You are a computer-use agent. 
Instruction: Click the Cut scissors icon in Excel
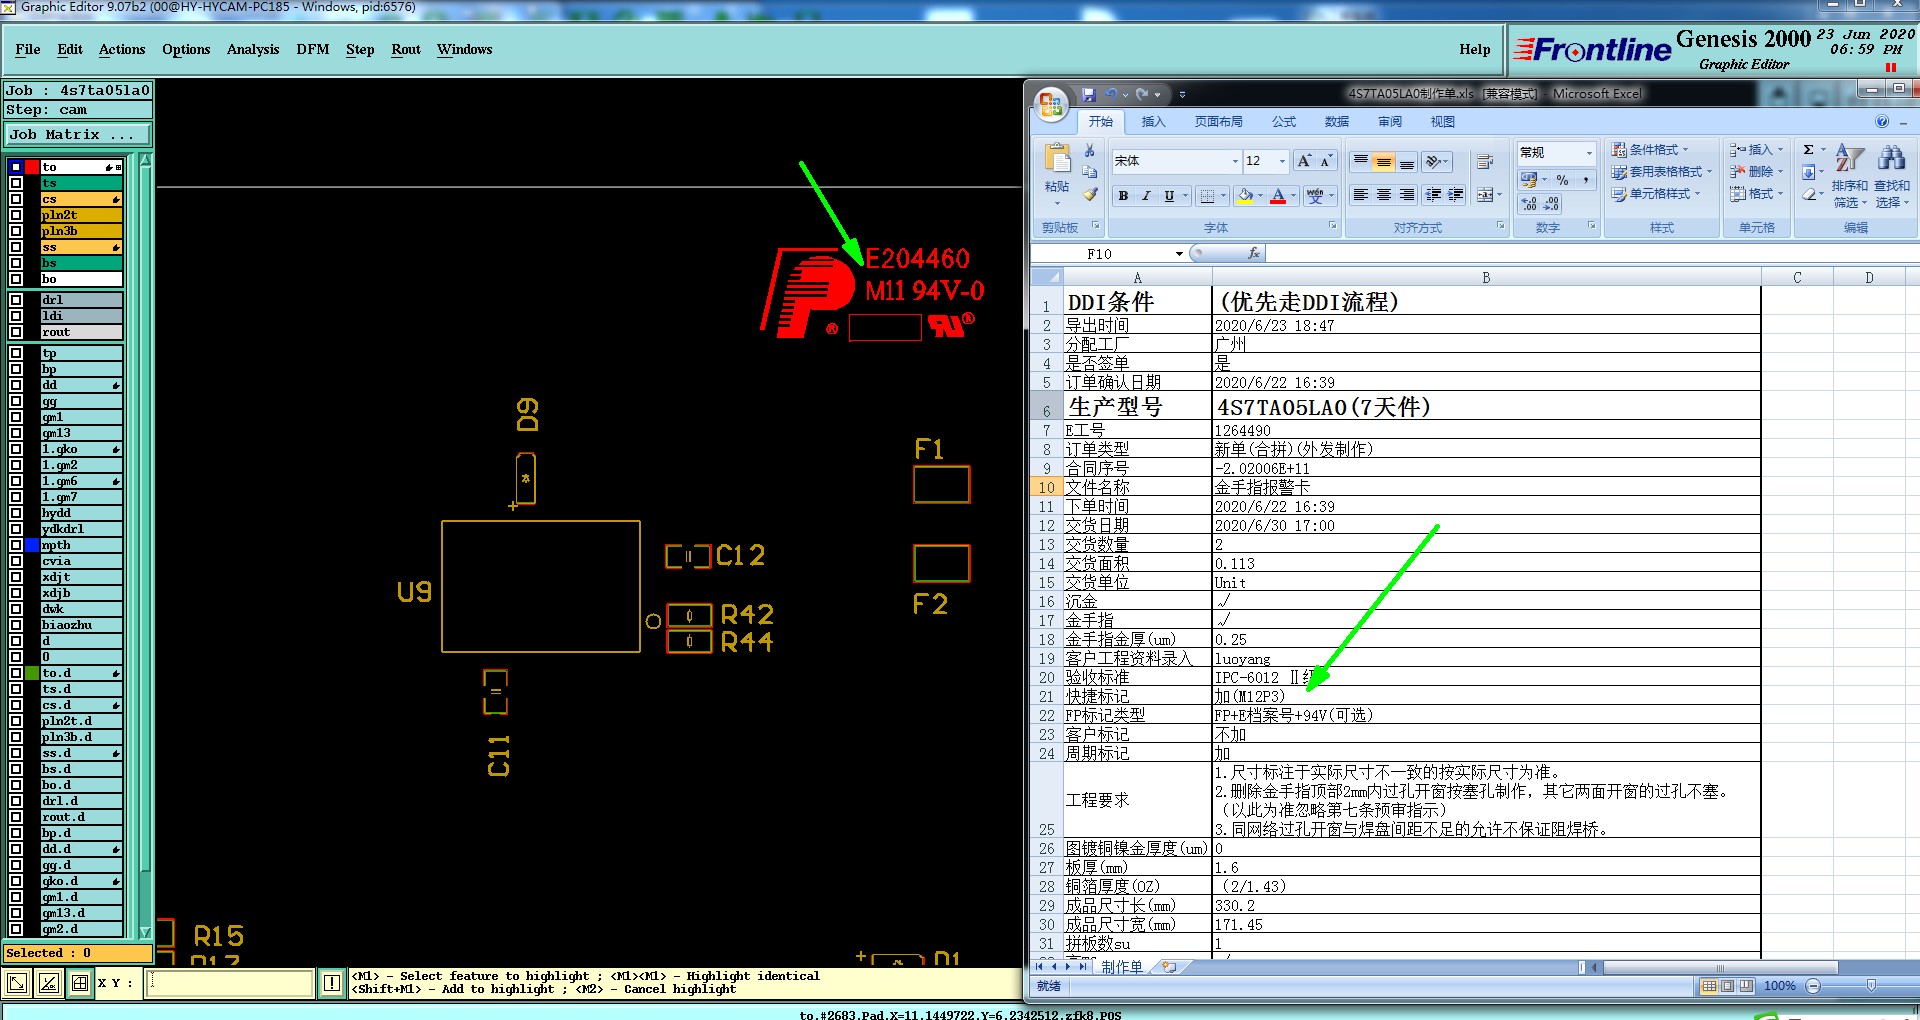click(x=1090, y=150)
